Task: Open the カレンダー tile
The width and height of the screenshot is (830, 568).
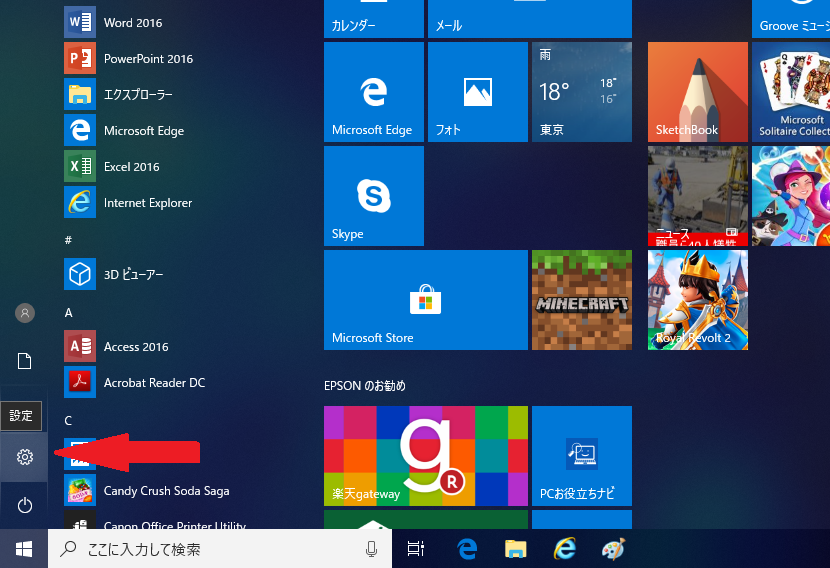Action: coord(374,19)
